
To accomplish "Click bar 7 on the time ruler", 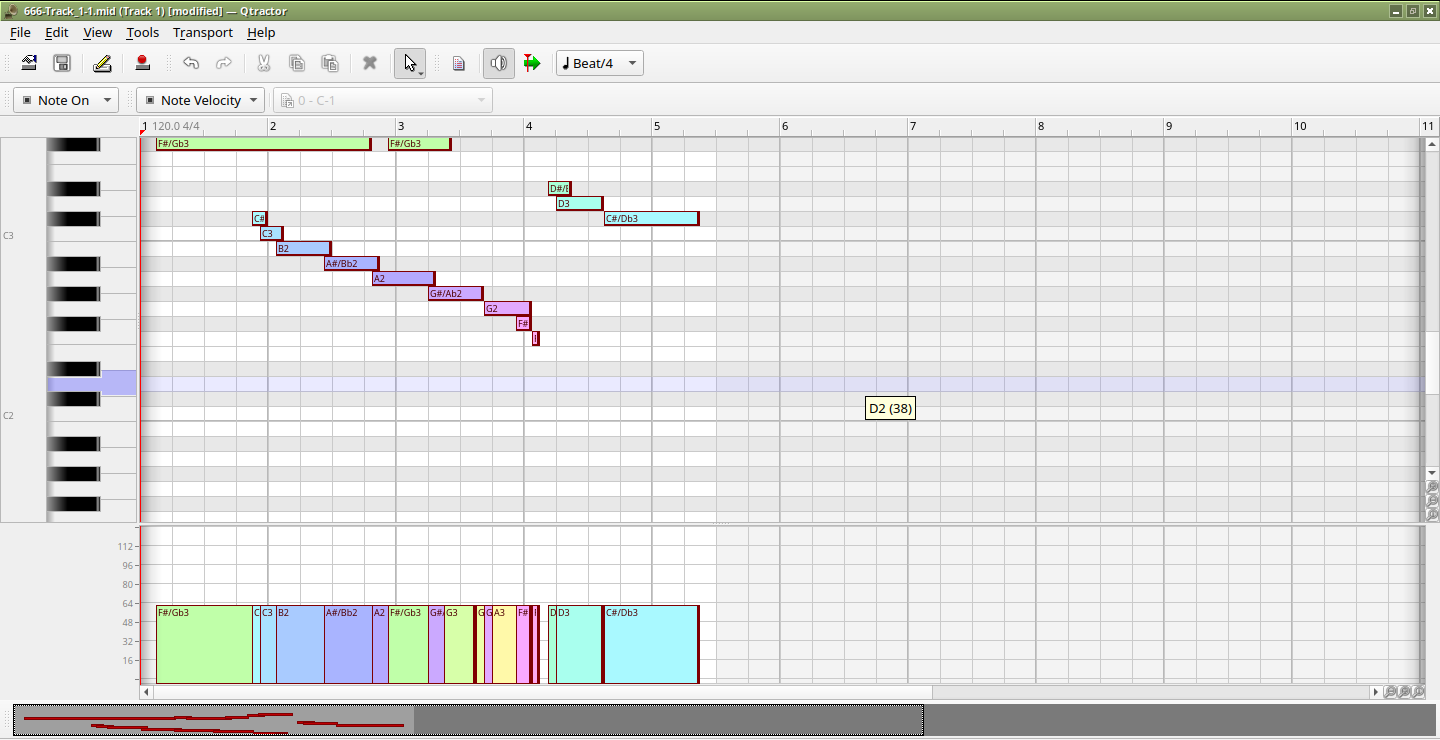I will click(913, 126).
